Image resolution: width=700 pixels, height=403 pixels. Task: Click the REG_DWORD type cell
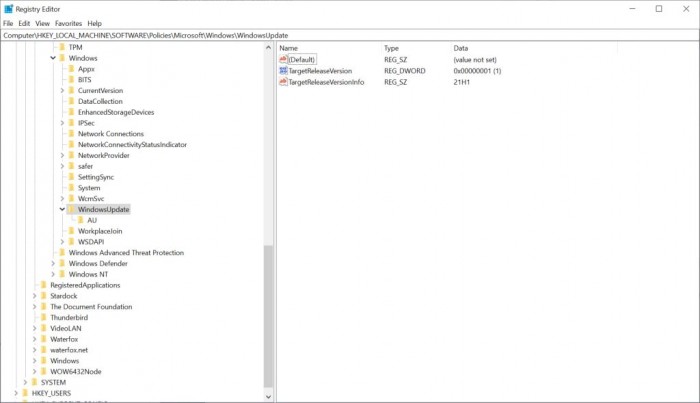pyautogui.click(x=404, y=71)
